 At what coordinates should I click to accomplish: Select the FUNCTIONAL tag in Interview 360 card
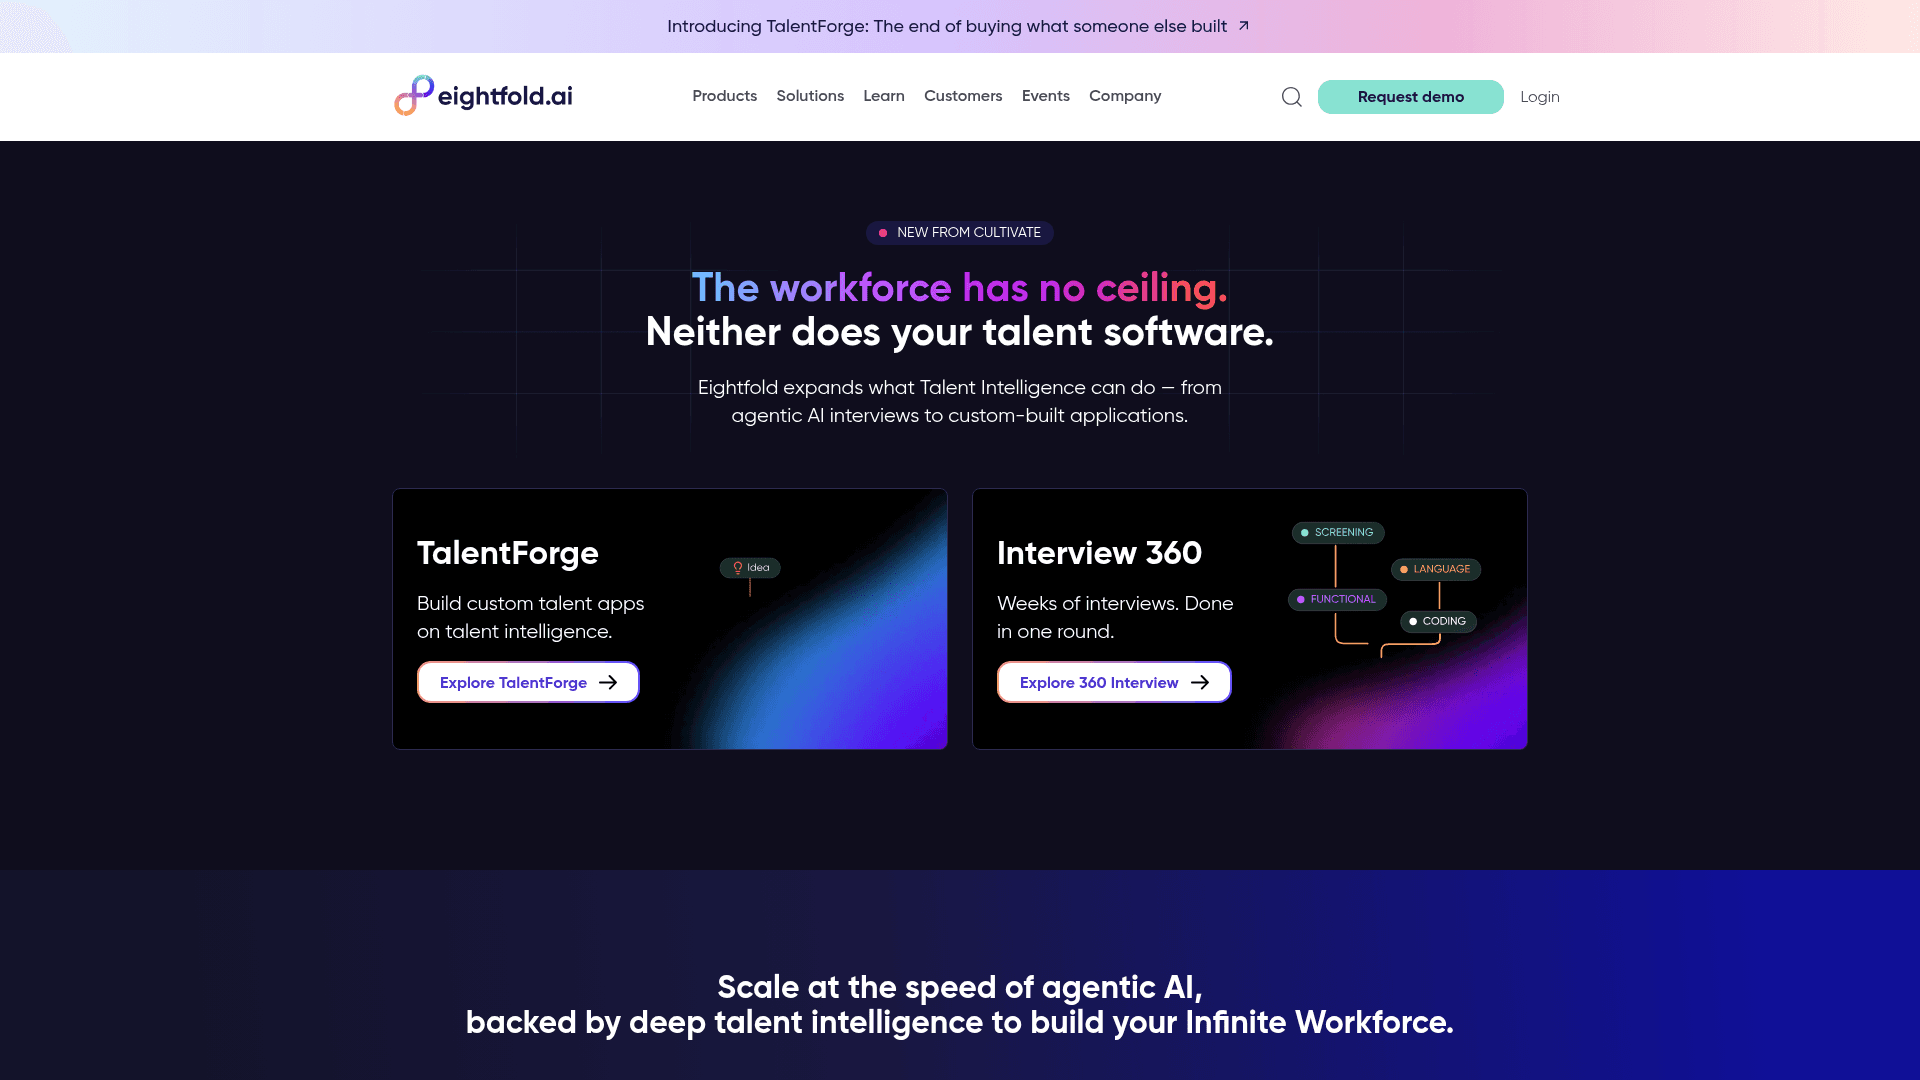click(x=1337, y=600)
